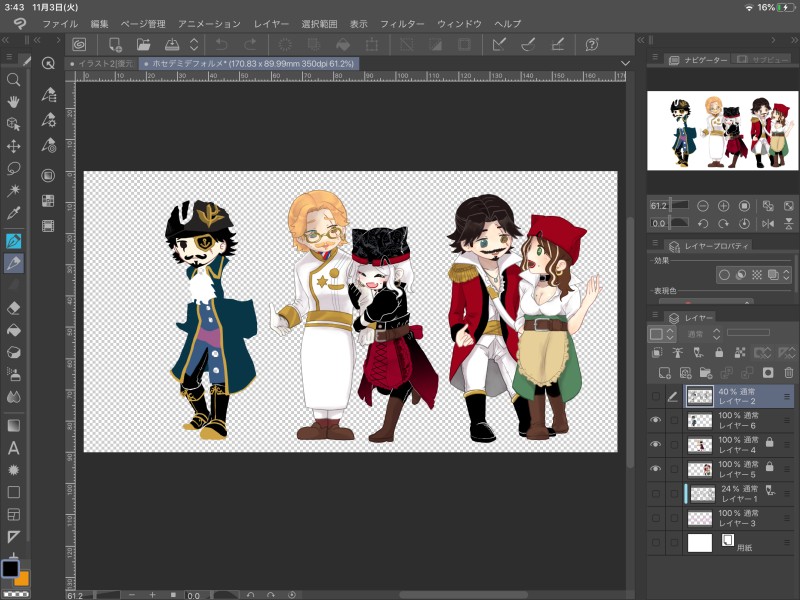Select the Lasso selection tool
This screenshot has height=600, width=800.
click(x=14, y=168)
